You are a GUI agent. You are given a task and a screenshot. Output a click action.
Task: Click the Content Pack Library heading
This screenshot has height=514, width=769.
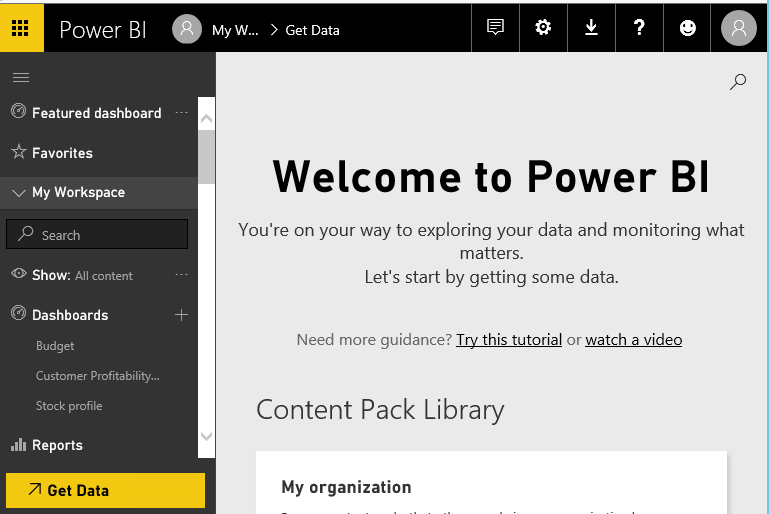pyautogui.click(x=380, y=410)
